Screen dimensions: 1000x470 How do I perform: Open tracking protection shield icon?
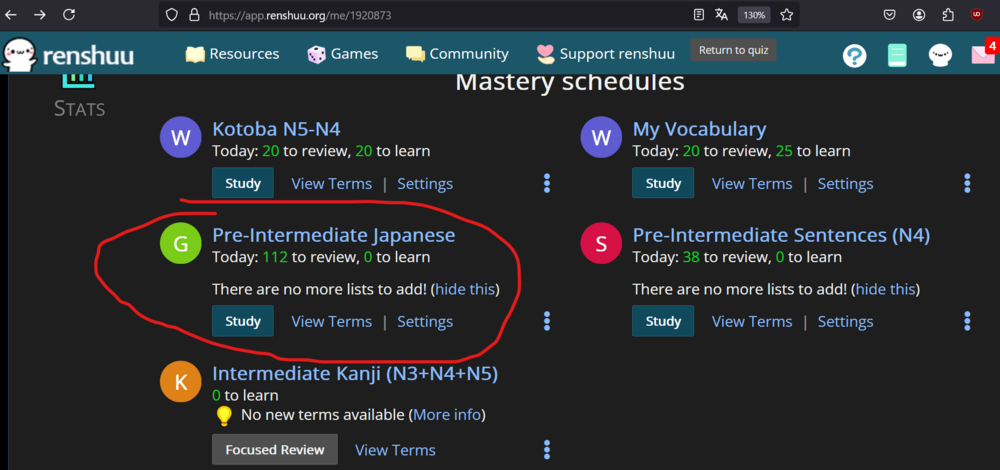click(171, 15)
